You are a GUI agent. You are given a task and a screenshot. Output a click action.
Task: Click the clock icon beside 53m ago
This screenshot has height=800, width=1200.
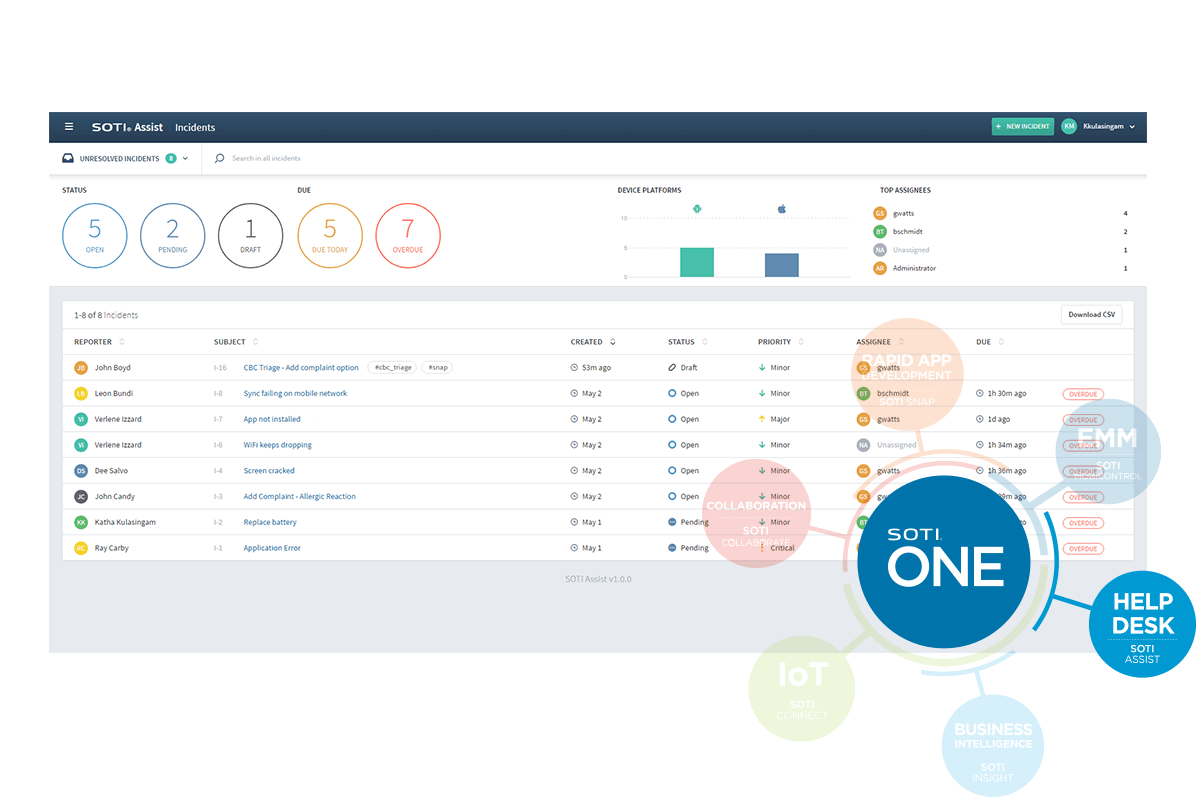coord(574,368)
